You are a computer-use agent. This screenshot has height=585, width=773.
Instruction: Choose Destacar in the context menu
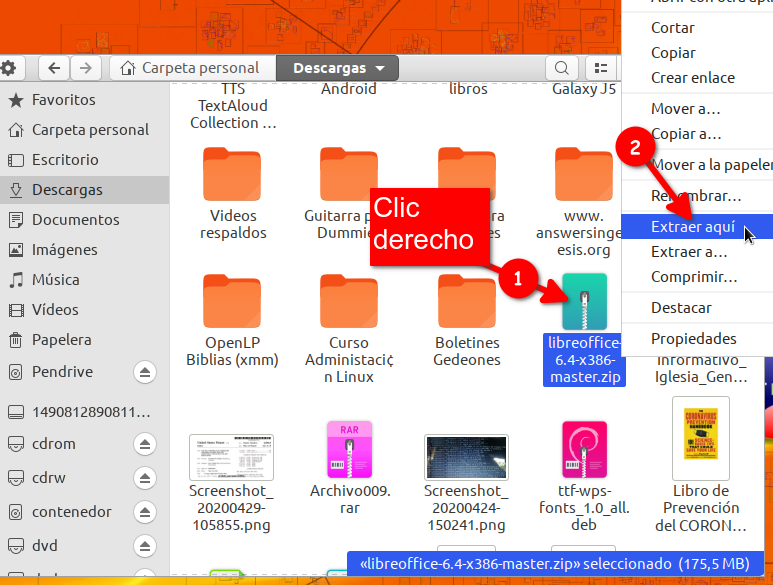pos(697,308)
